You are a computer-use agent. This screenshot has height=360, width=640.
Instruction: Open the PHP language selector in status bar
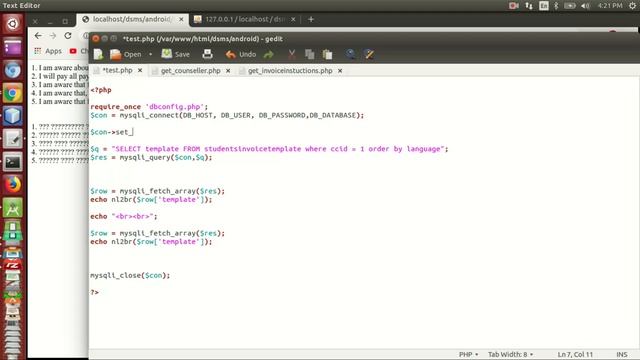pyautogui.click(x=468, y=354)
